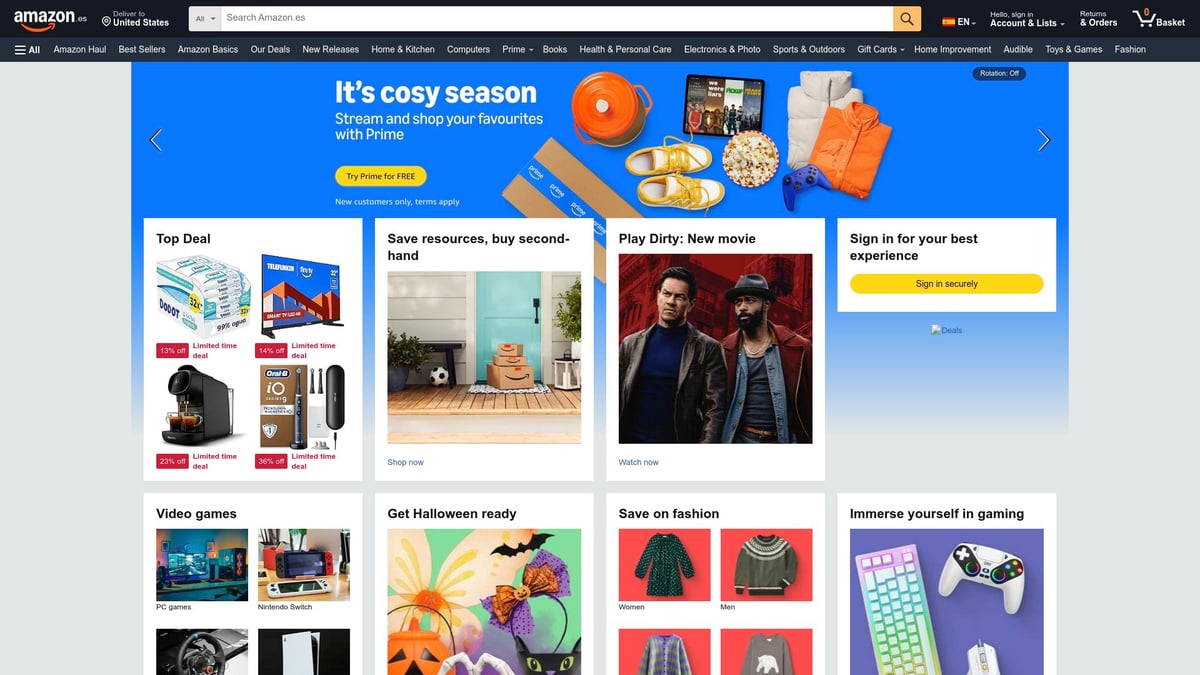The height and width of the screenshot is (675, 1200).
Task: Click the Try Prime for FREE button
Action: click(381, 176)
